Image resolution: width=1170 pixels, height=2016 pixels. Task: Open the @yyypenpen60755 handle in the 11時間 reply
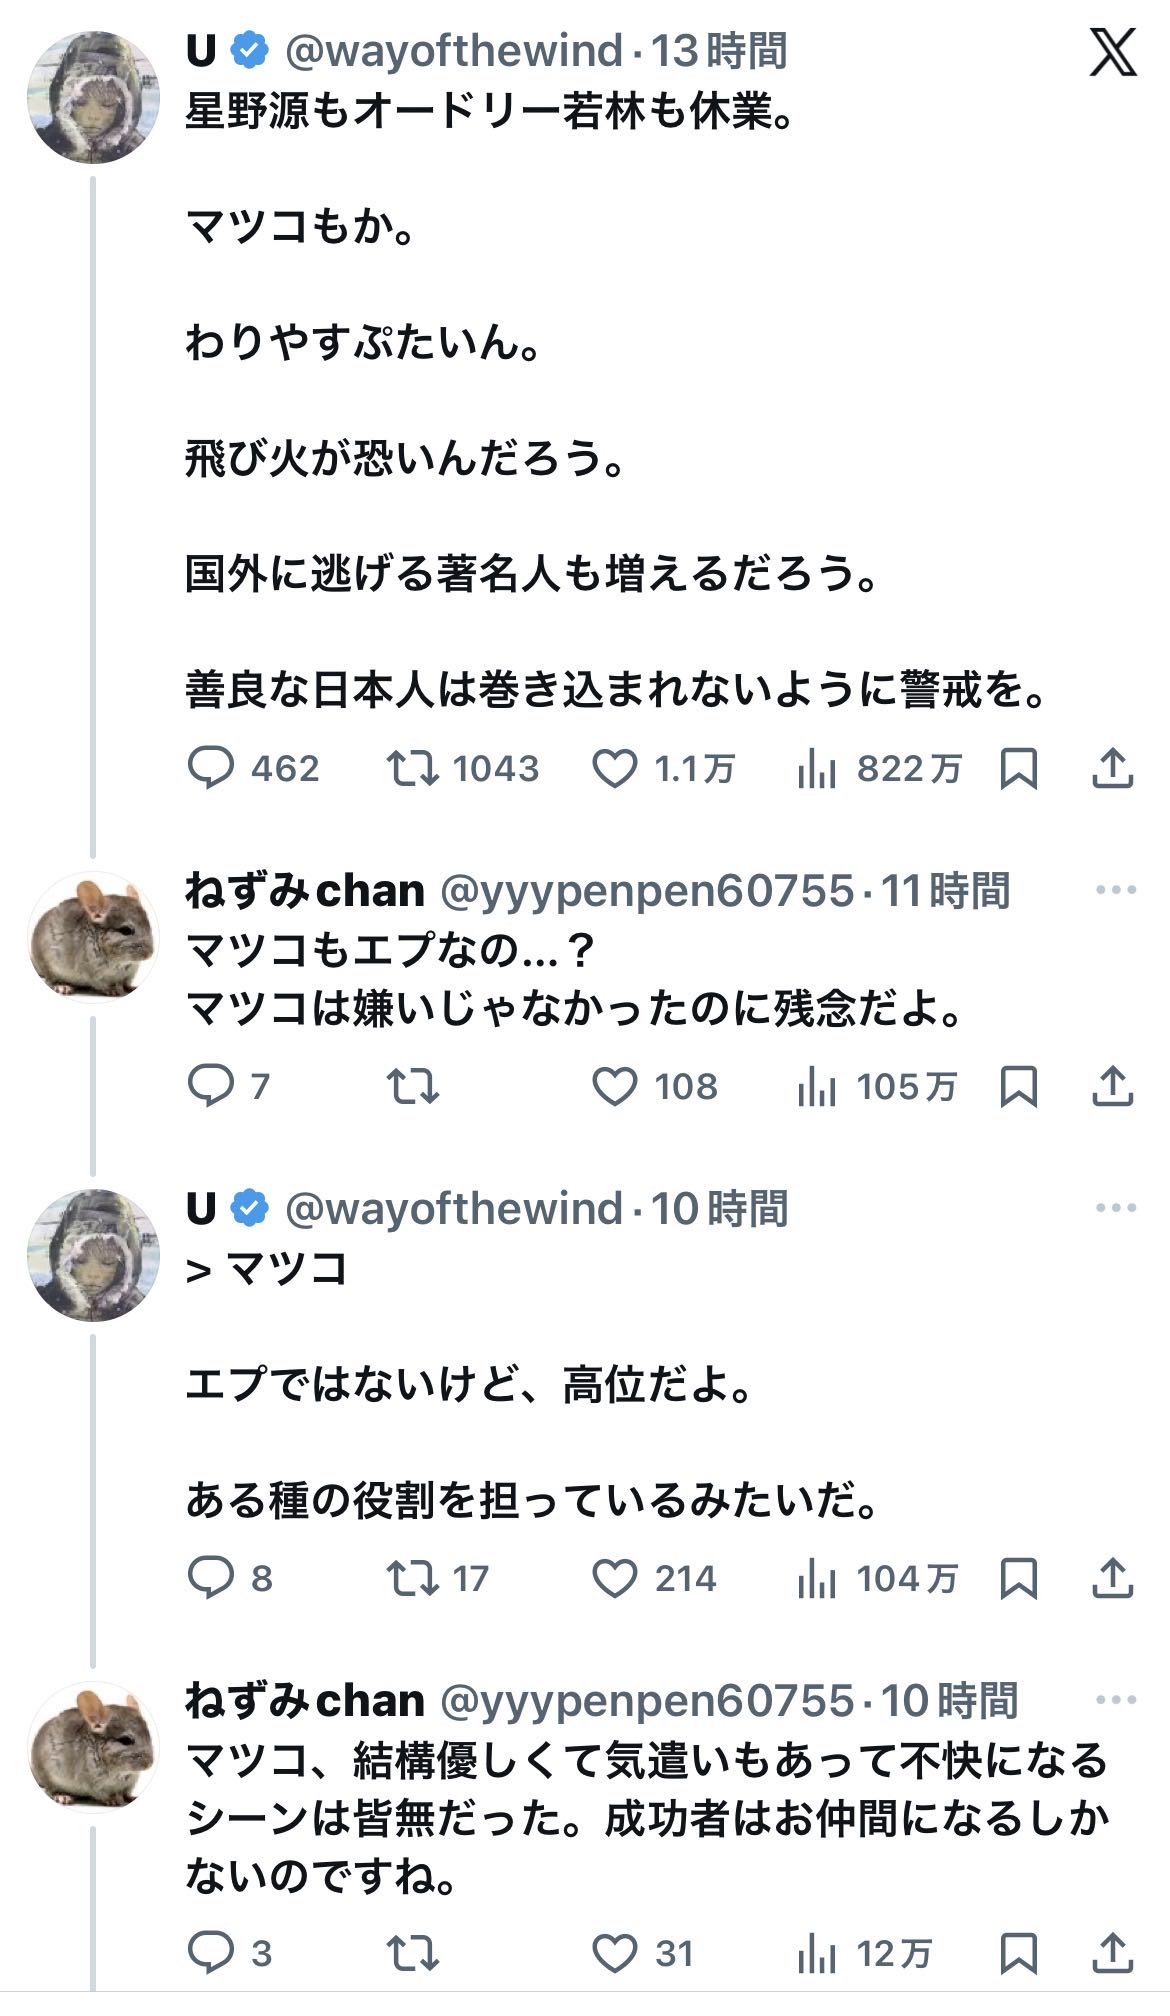647,890
